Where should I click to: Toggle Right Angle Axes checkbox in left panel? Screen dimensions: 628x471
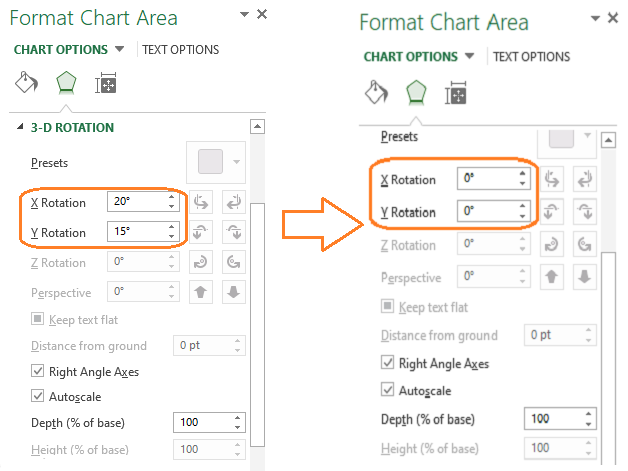click(x=38, y=371)
